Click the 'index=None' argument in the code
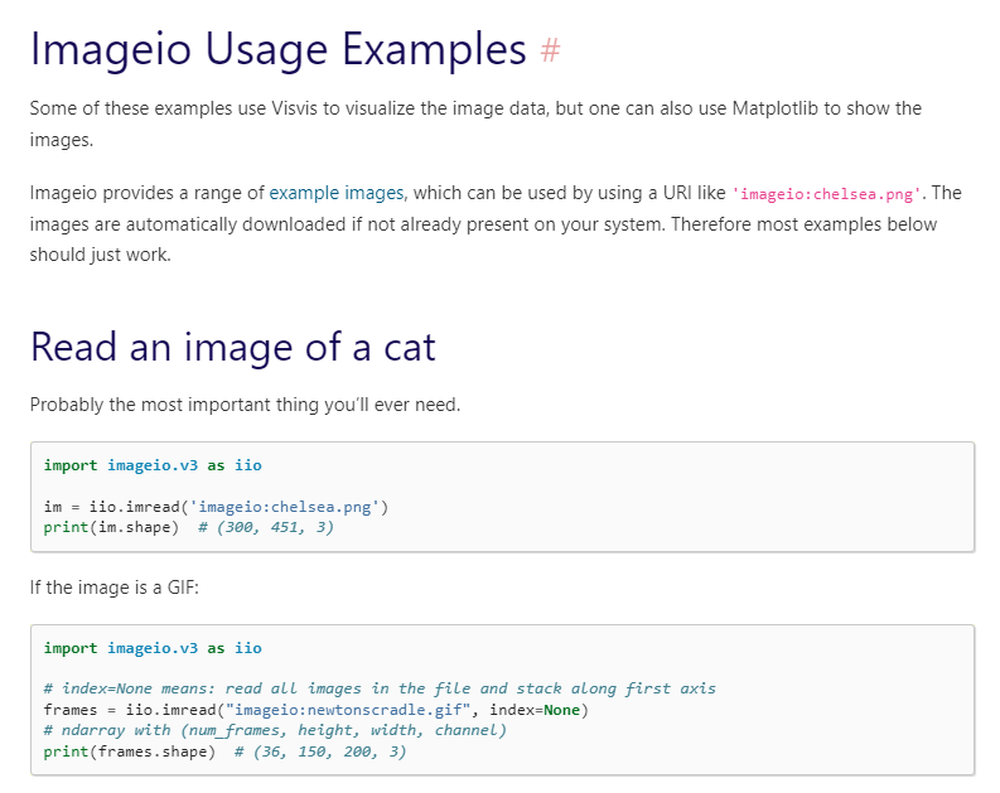This screenshot has height=793, width=1000. coord(534,710)
